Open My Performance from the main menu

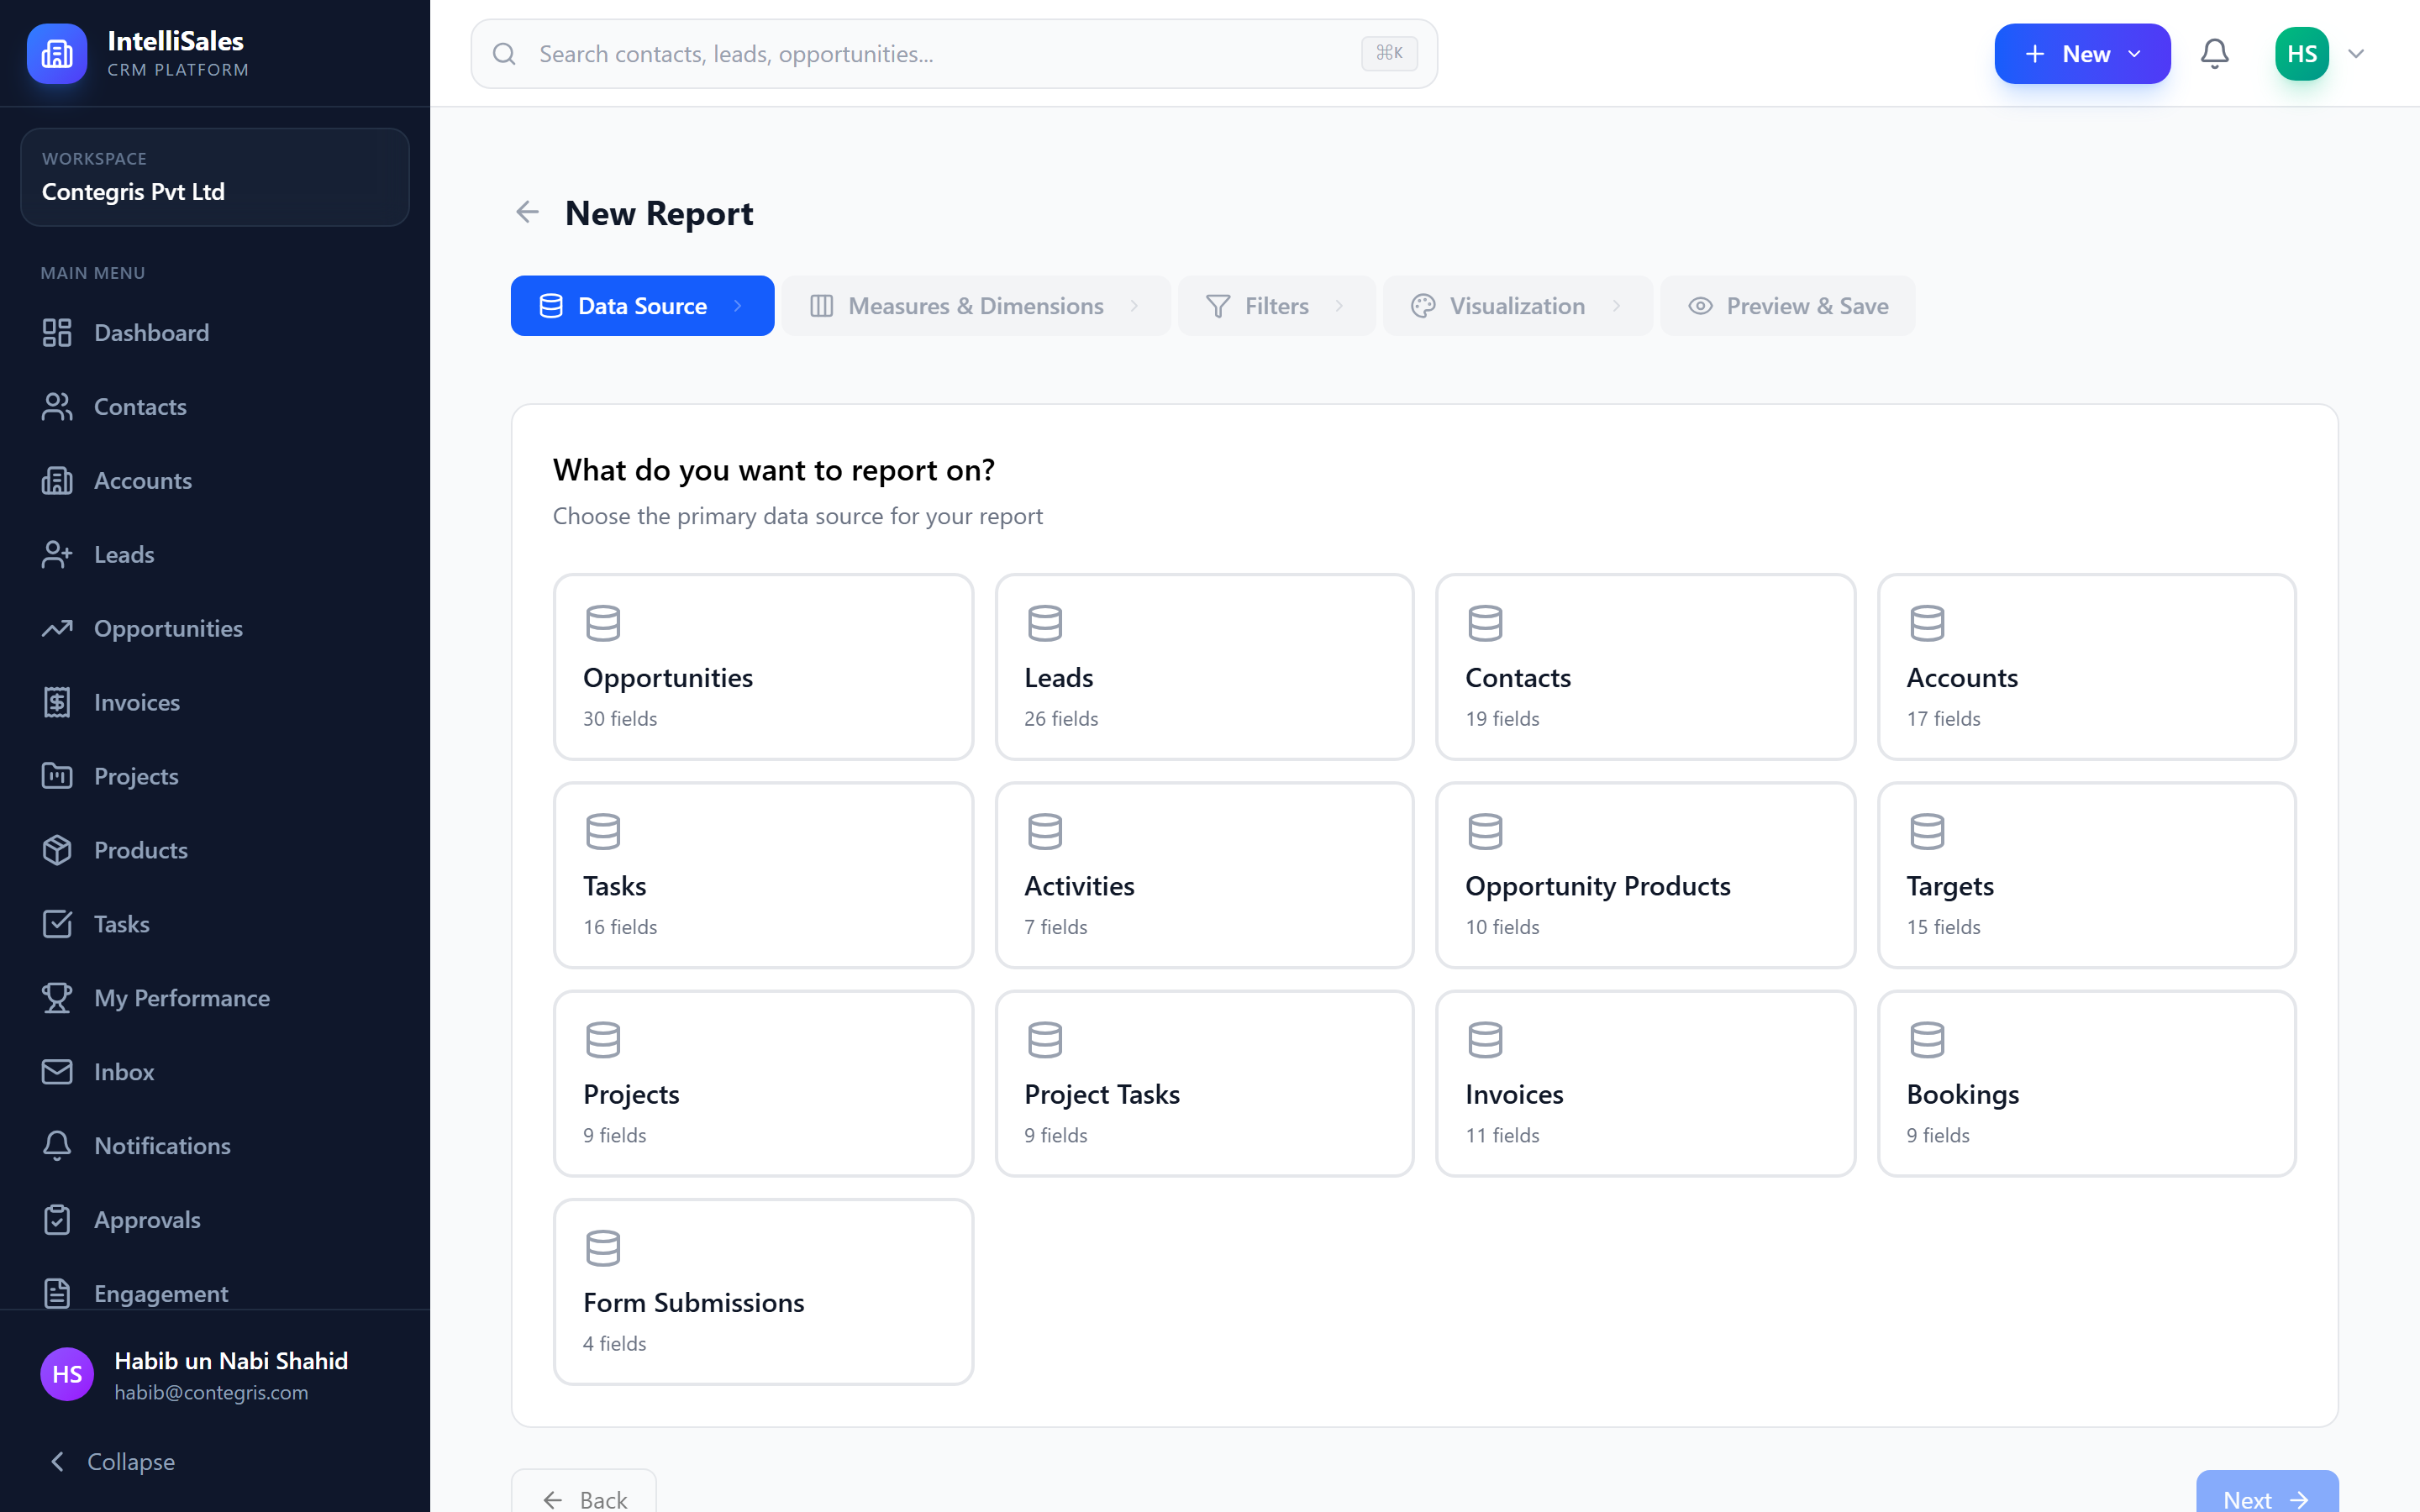pos(215,998)
